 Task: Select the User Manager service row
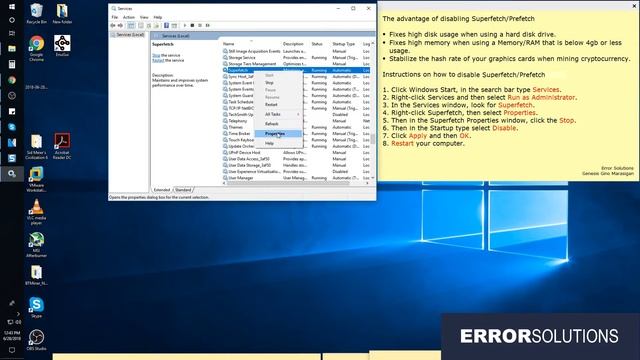296,178
